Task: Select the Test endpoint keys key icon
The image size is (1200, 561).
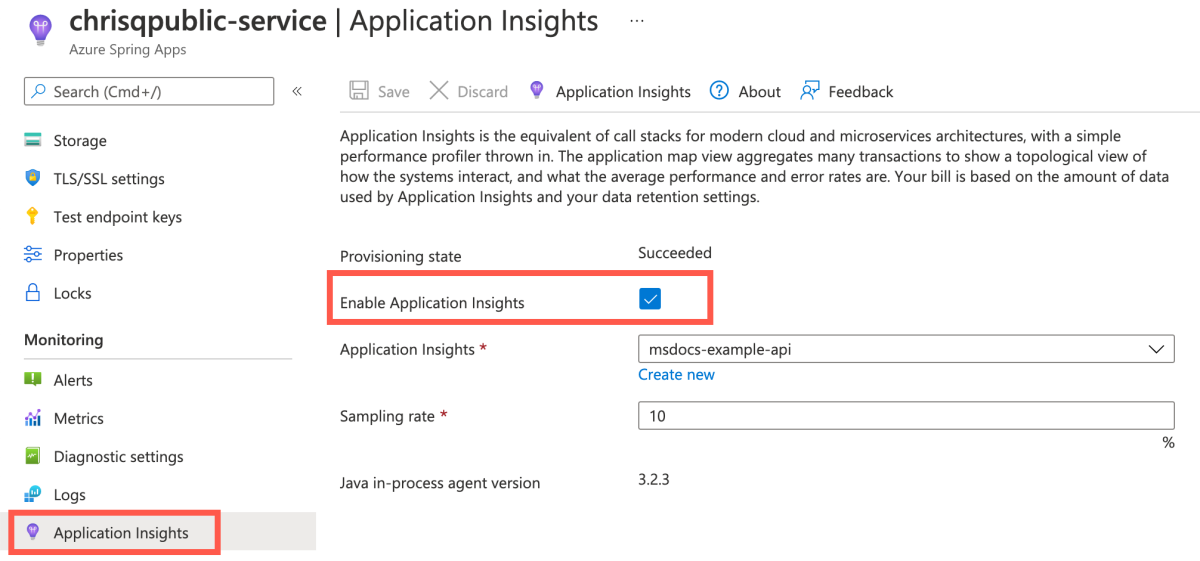Action: [x=33, y=216]
